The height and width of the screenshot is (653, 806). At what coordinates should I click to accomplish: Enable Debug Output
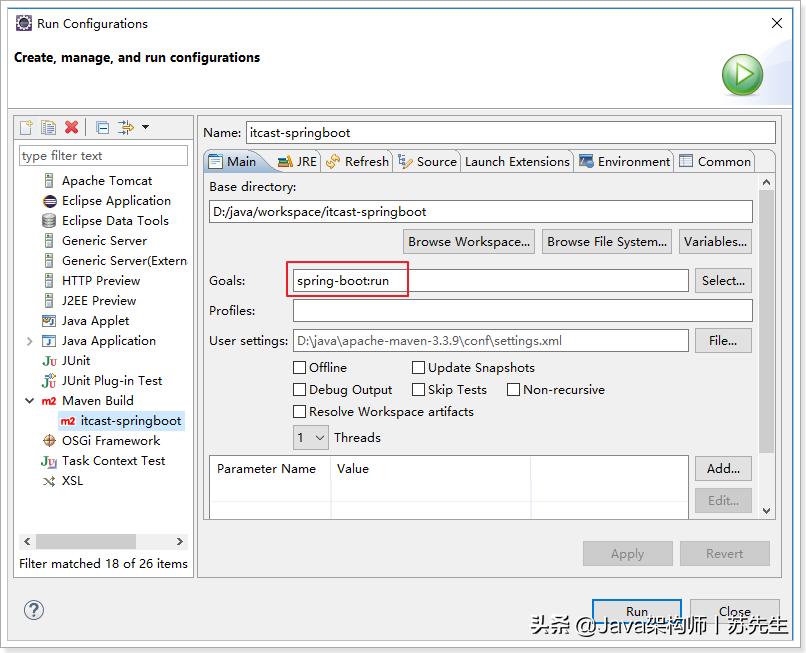click(298, 389)
